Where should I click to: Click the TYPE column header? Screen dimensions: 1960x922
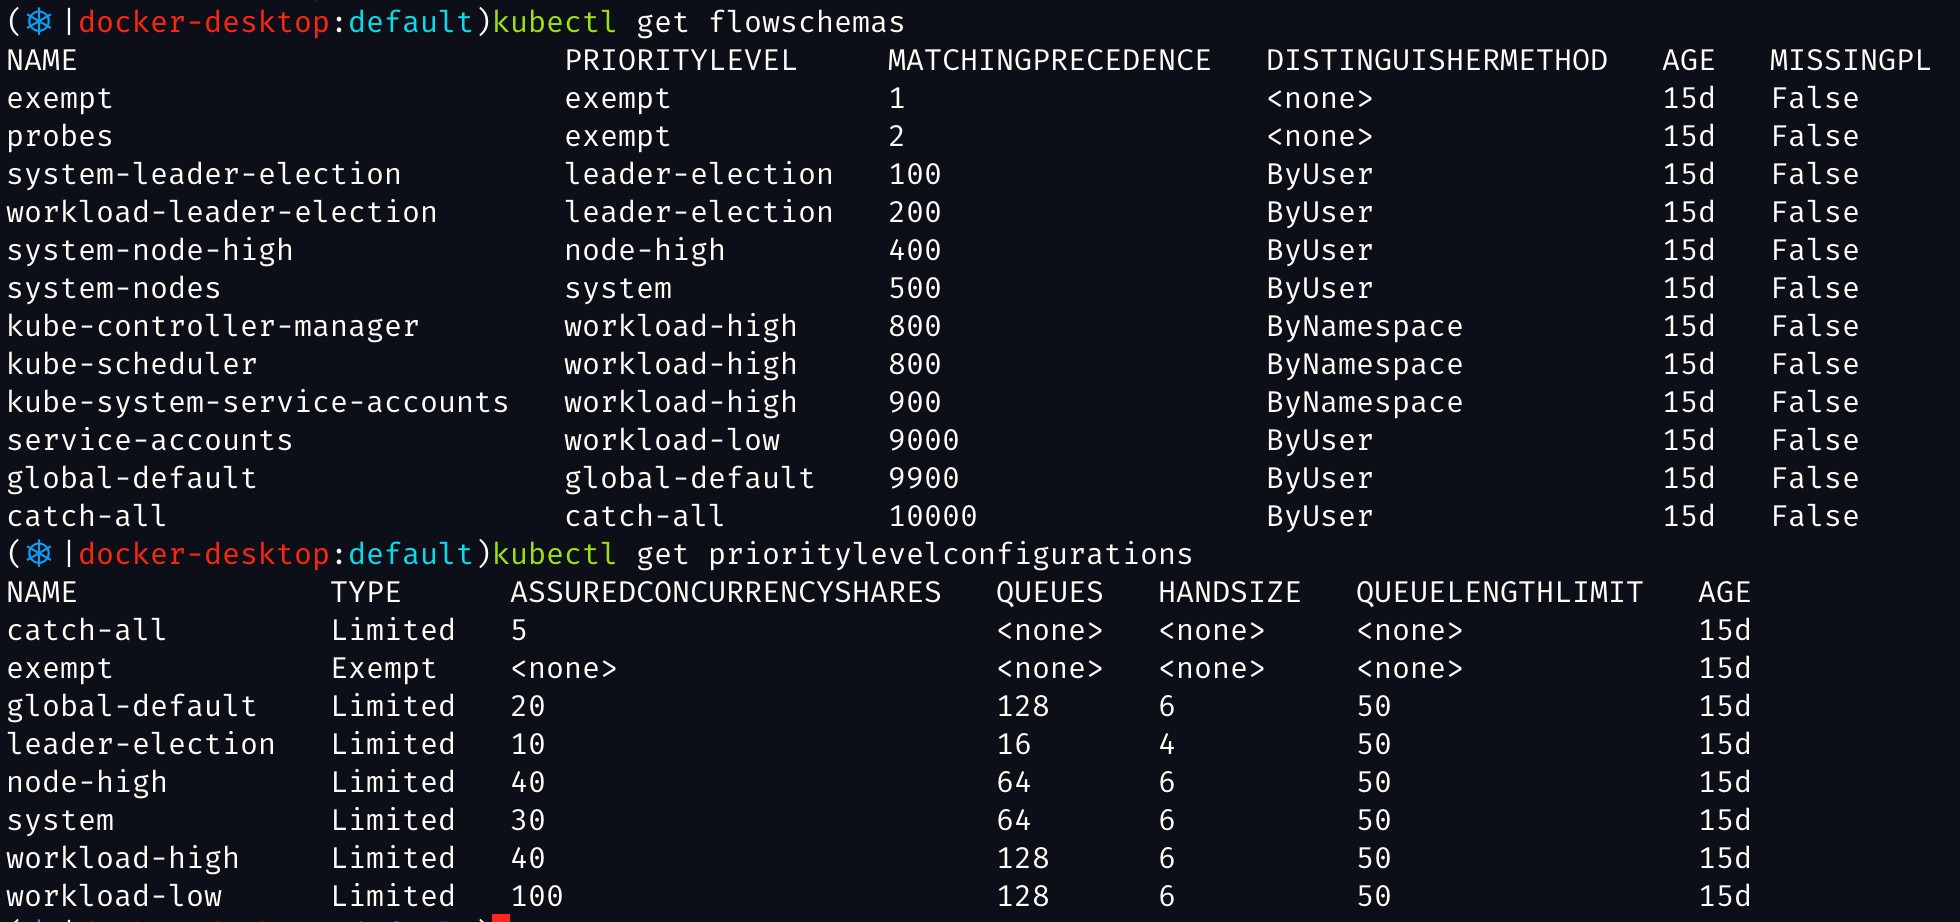point(366,592)
